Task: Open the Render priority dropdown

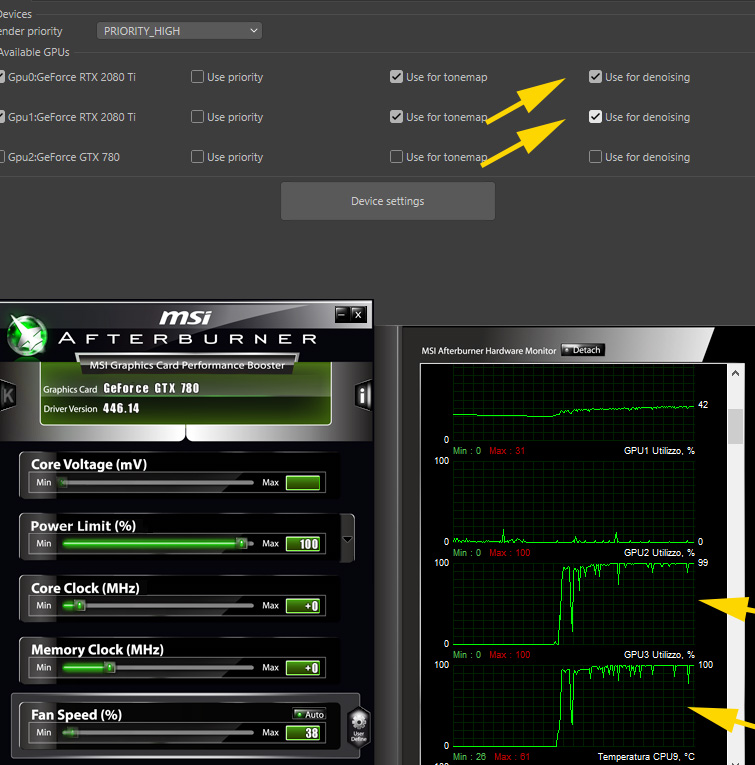Action: [179, 31]
